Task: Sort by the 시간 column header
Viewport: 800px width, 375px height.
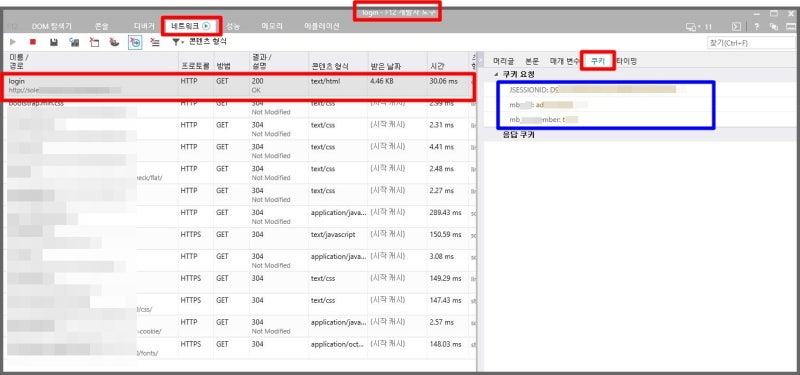Action: (437, 66)
